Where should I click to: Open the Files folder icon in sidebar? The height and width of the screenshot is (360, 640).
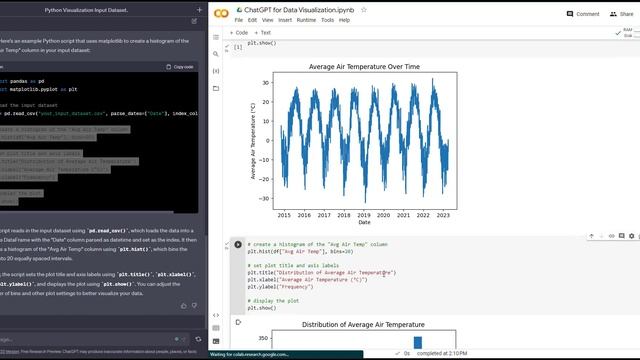coord(216,88)
